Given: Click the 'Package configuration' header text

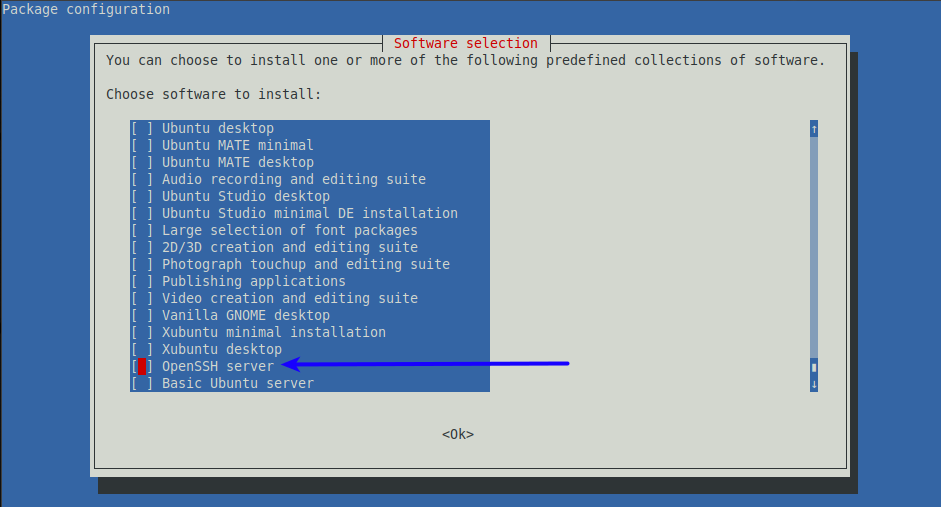Looking at the screenshot, I should click(x=86, y=10).
